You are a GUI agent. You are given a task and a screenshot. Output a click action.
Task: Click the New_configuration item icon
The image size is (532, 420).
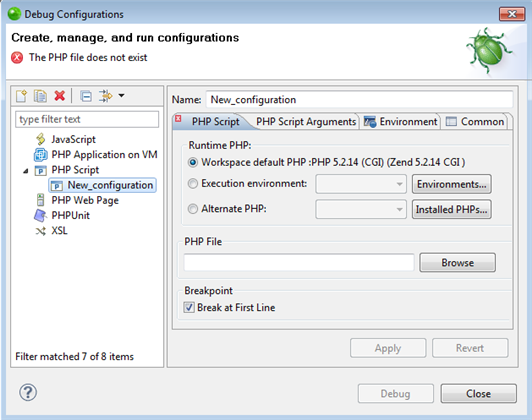pyautogui.click(x=57, y=186)
